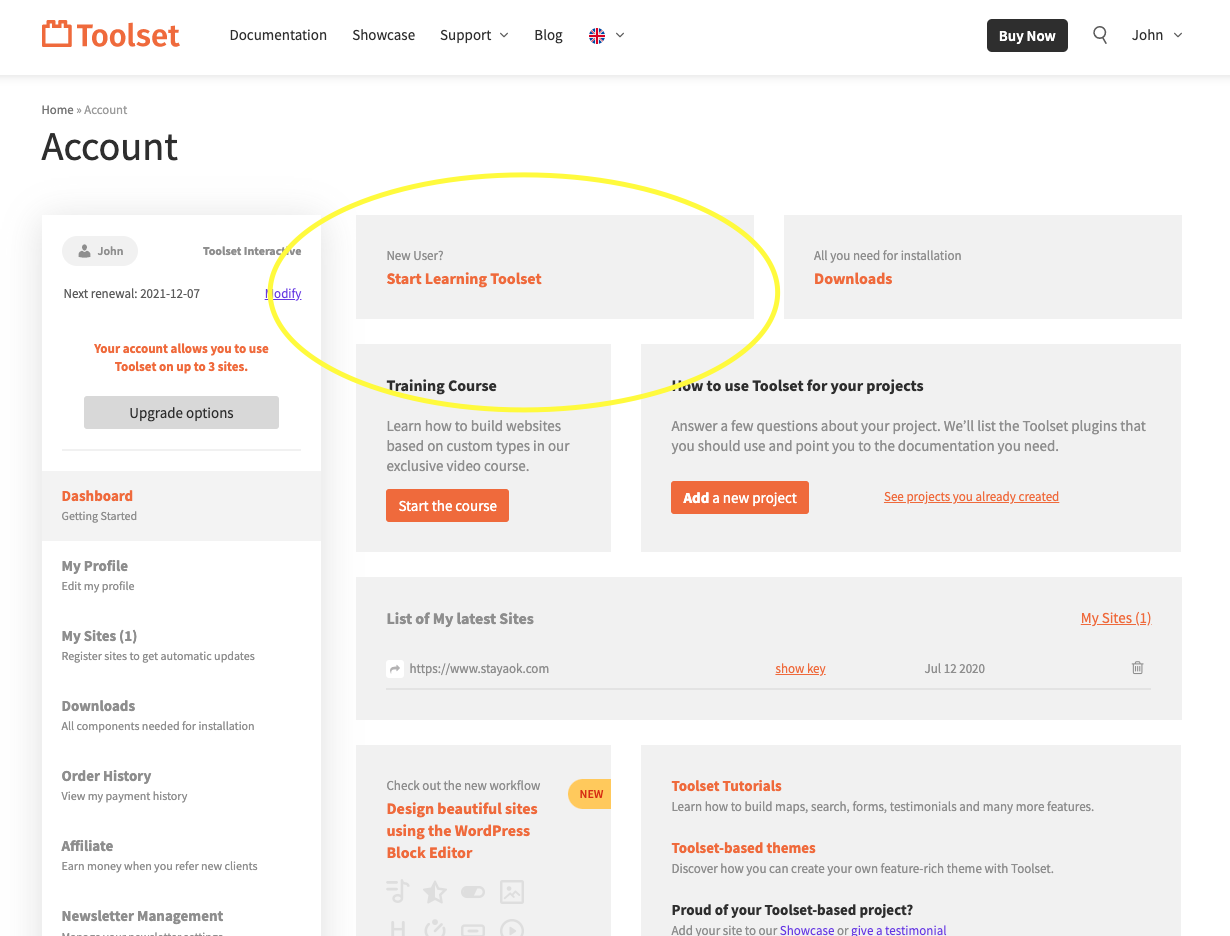This screenshot has height=936, width=1230.
Task: Click How to use Toolset for your projects heading
Action: (797, 386)
